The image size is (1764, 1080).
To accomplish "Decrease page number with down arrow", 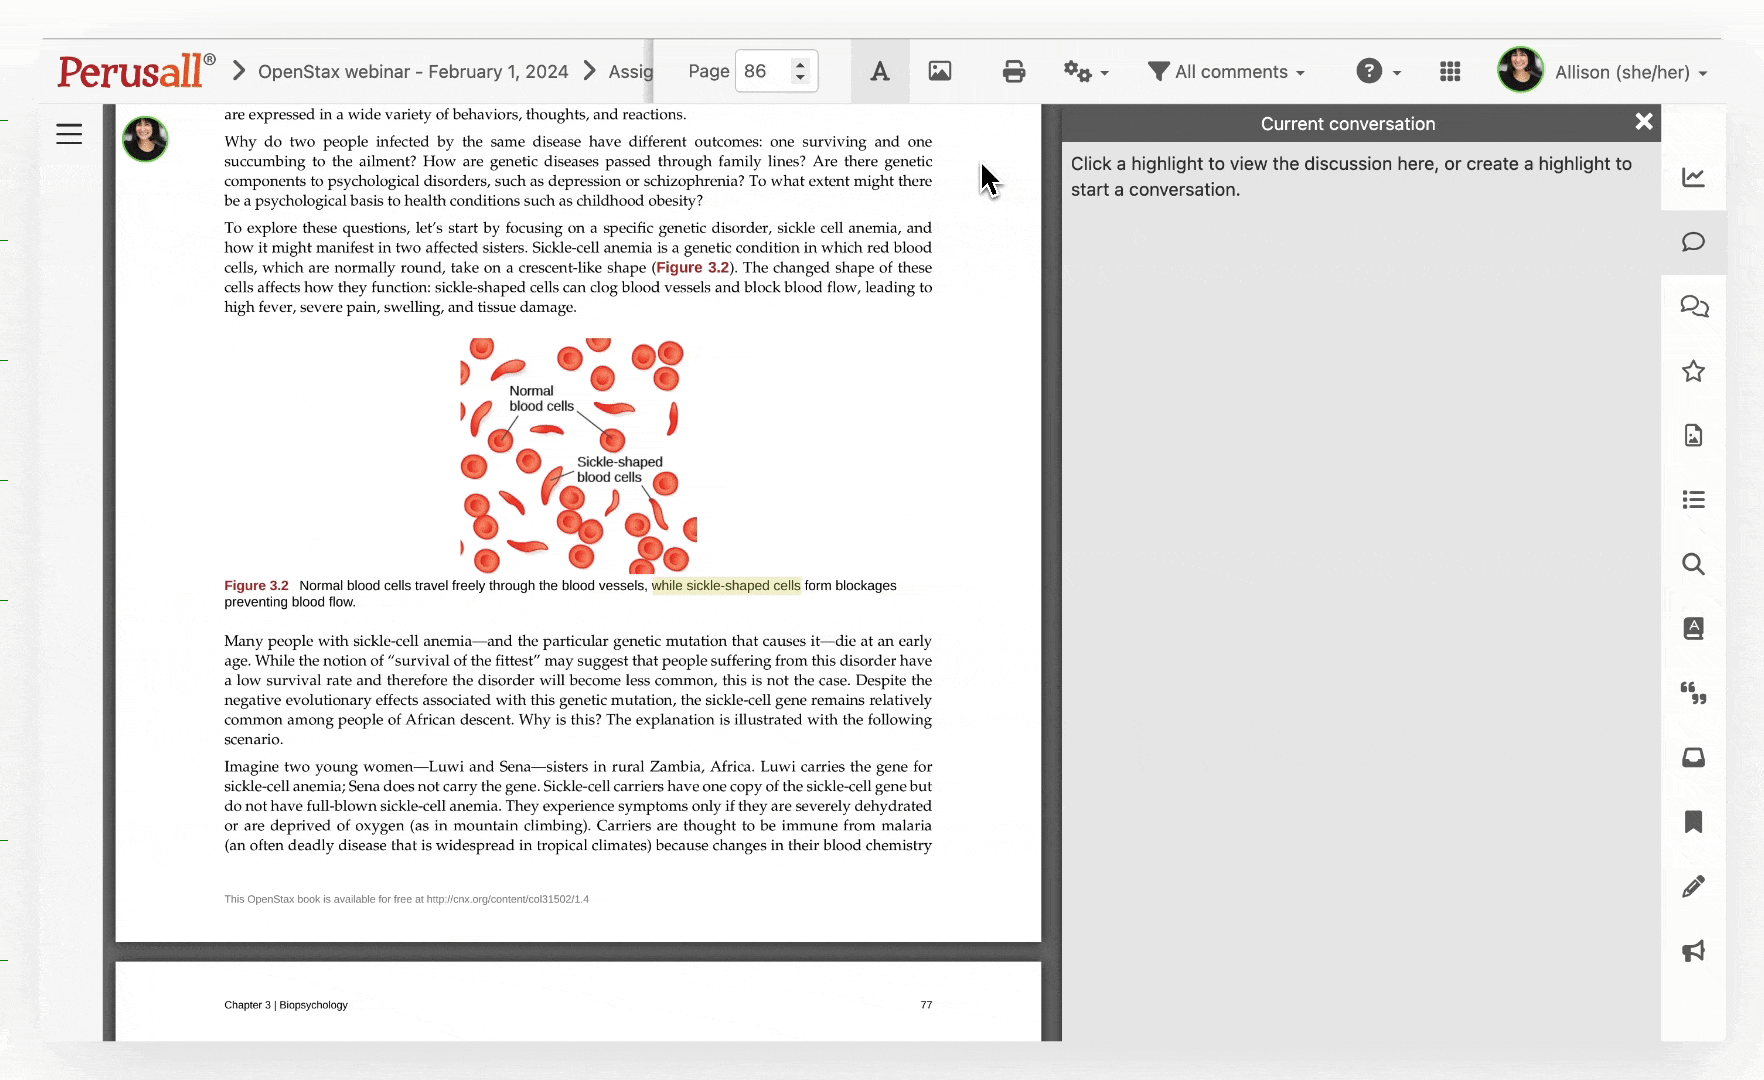I will point(800,78).
